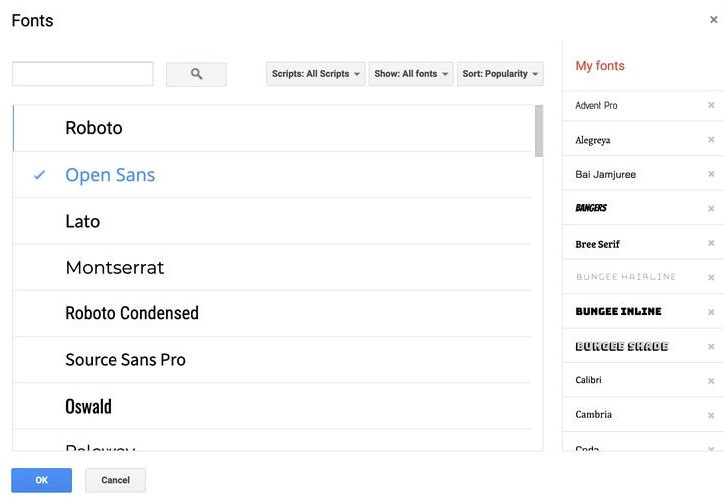Select the Lato font
The width and height of the screenshot is (724, 498).
tap(272, 221)
